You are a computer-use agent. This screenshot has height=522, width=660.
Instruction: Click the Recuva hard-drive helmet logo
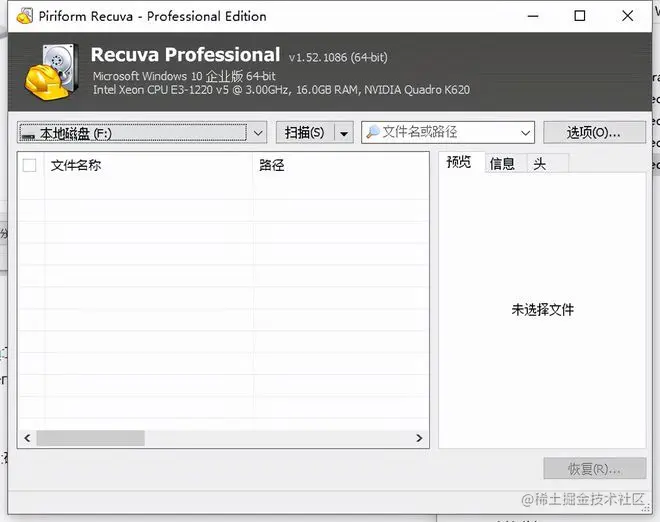52,71
